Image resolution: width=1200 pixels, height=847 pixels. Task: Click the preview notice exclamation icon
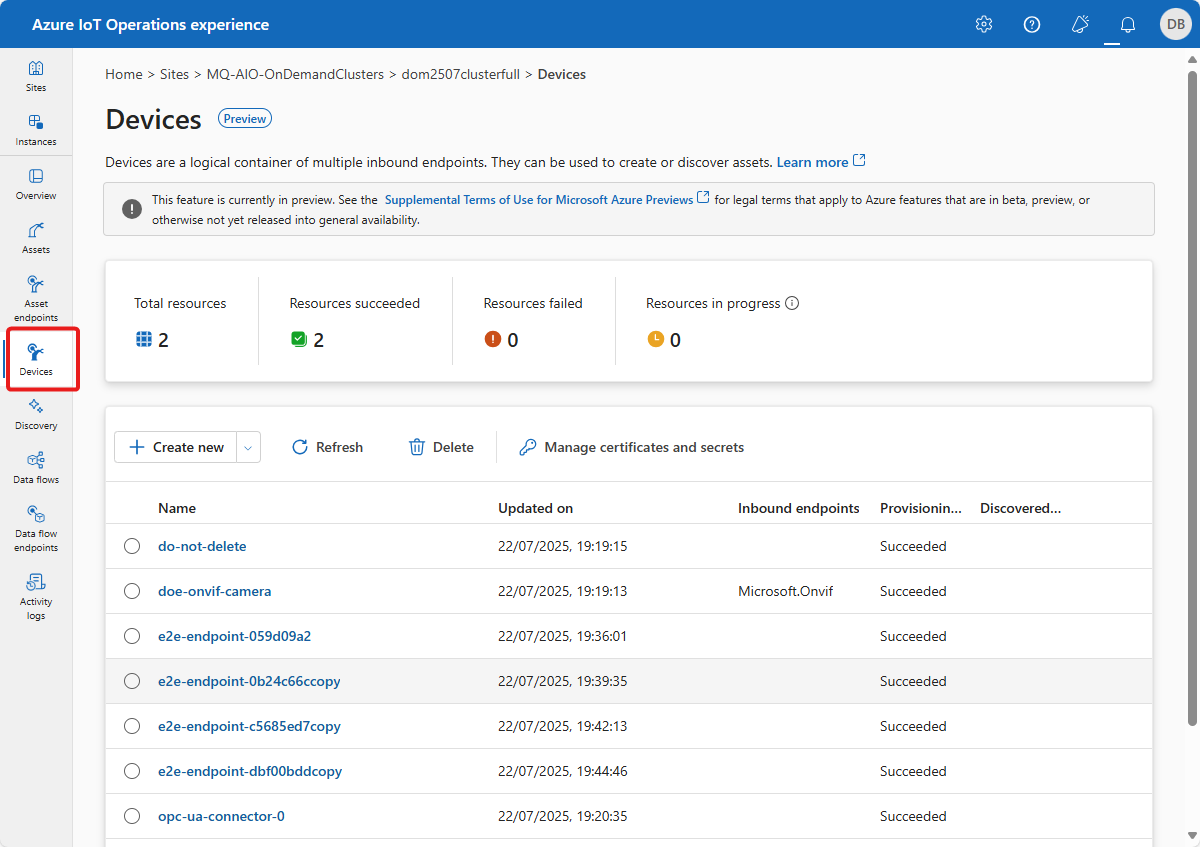tap(132, 209)
